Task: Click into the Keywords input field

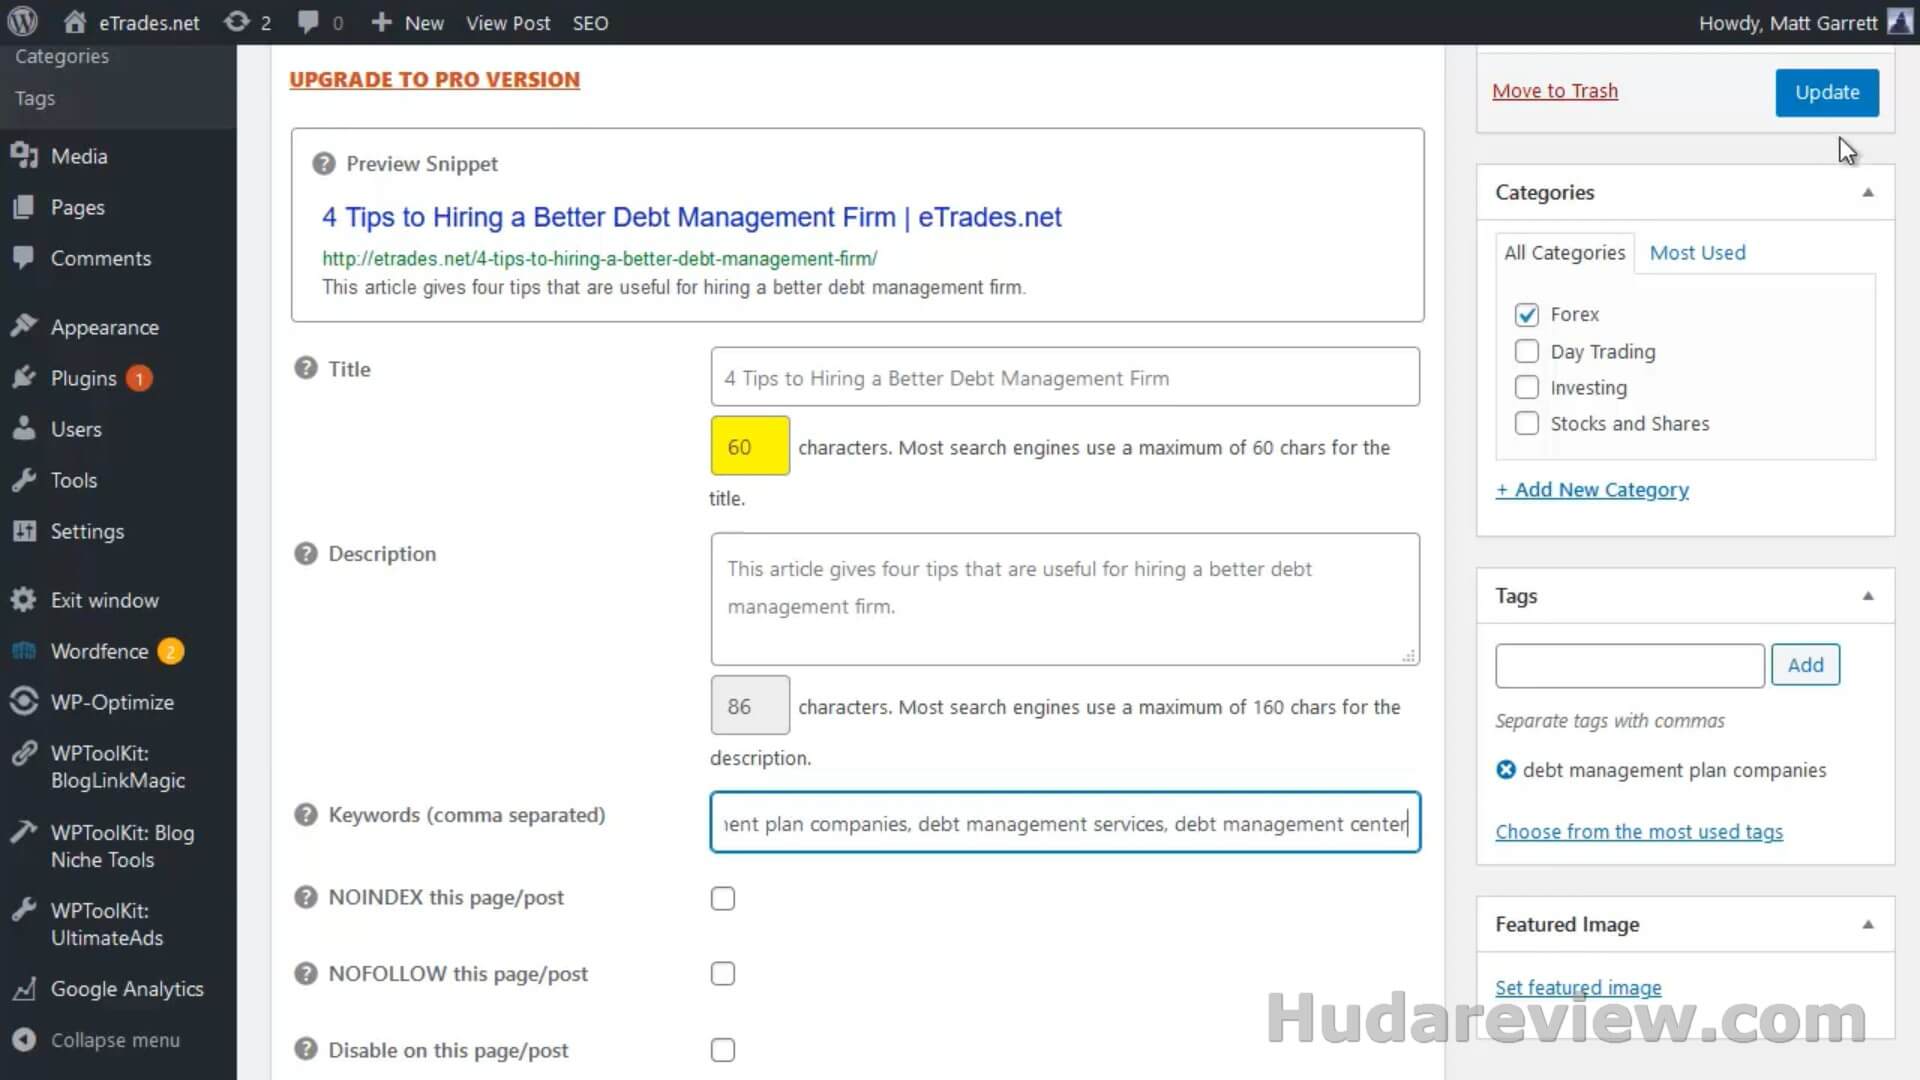Action: tap(1065, 823)
